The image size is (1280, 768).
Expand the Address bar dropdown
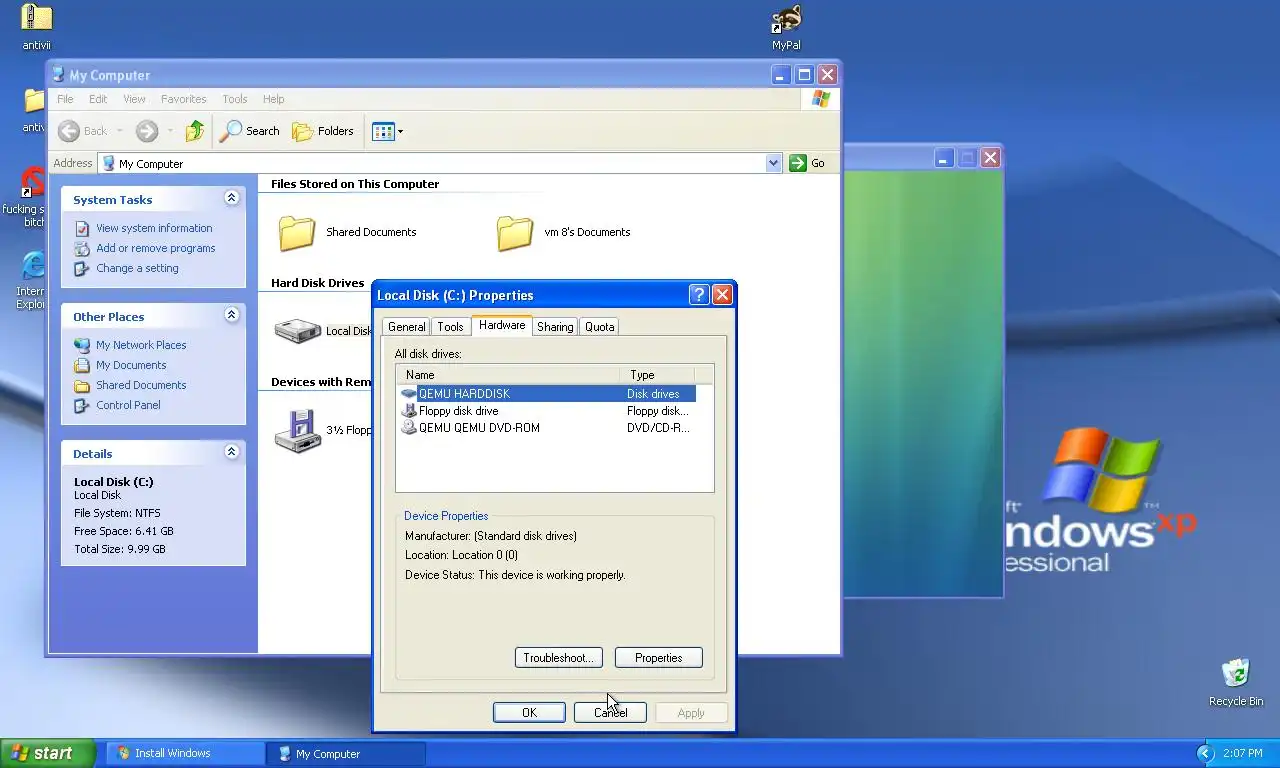click(773, 163)
